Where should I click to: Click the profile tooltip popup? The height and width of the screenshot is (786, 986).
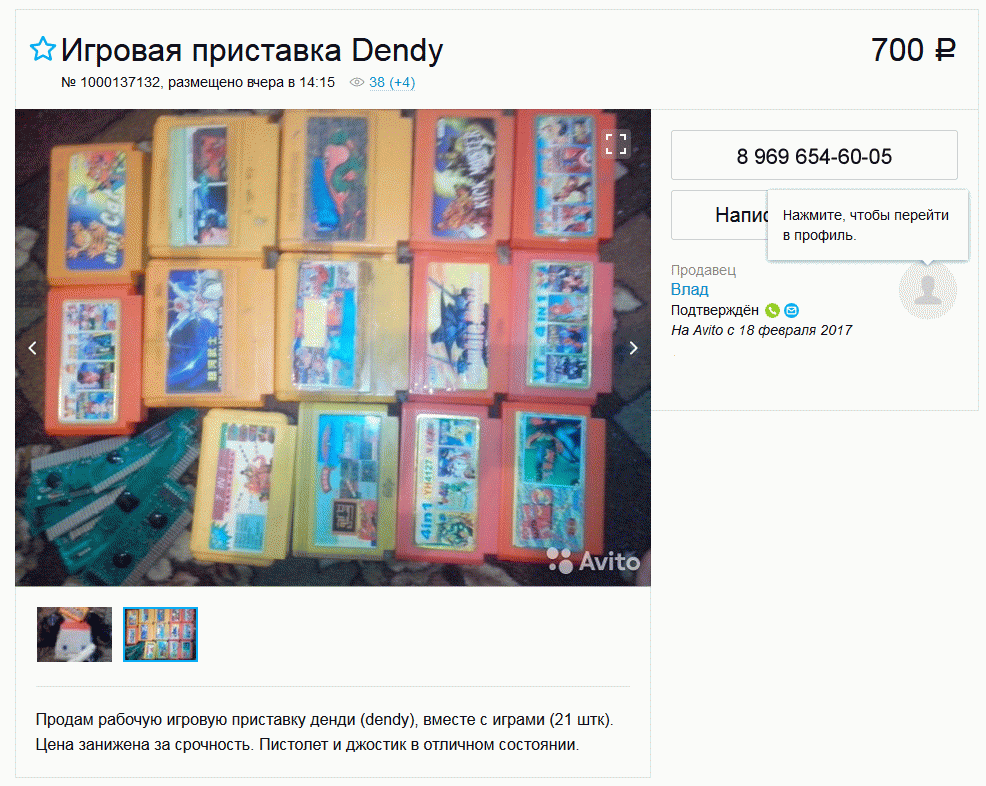coord(868,225)
